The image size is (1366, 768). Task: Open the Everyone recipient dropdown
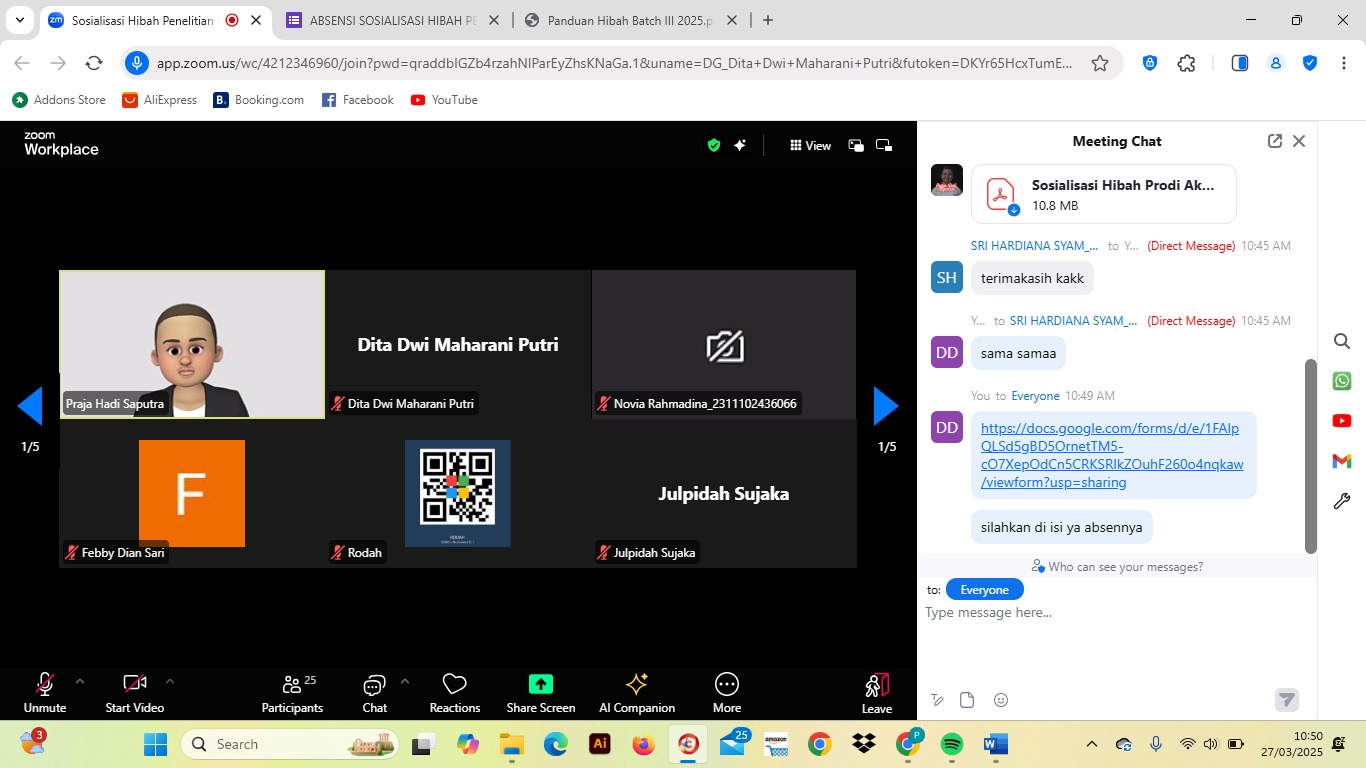point(984,590)
